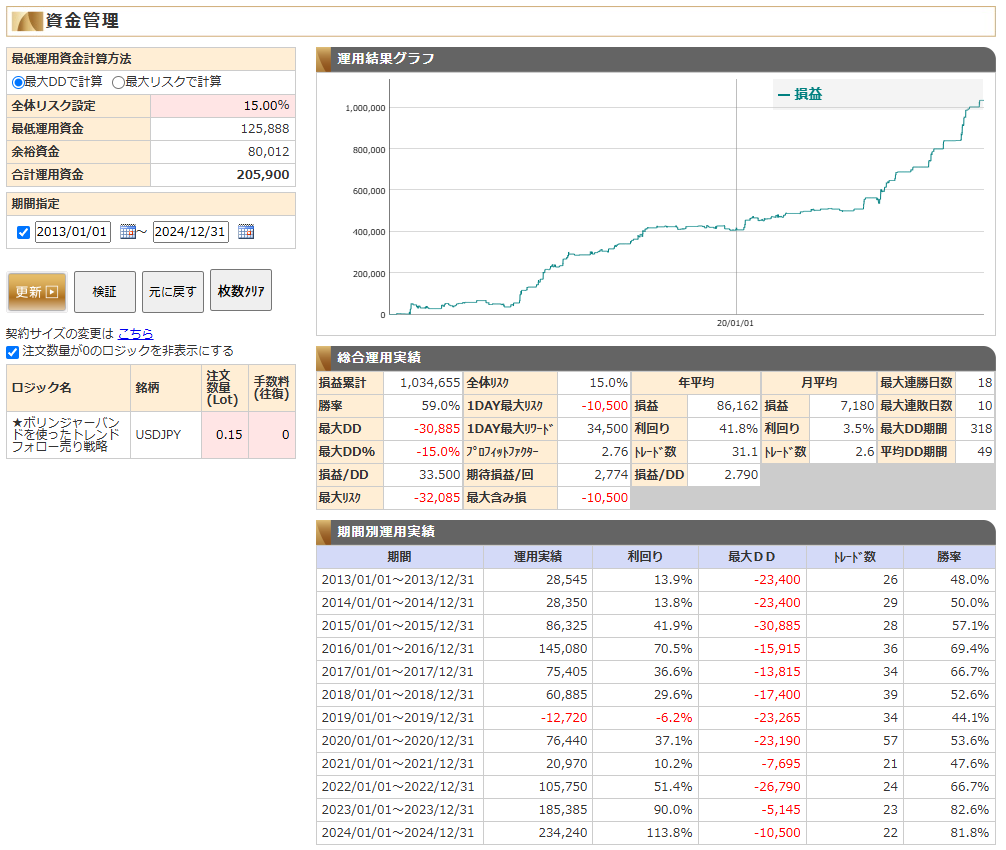The height and width of the screenshot is (850, 1006).
Task: Select the 2024/01/01～2024/12/31 period row
Action: [656, 833]
